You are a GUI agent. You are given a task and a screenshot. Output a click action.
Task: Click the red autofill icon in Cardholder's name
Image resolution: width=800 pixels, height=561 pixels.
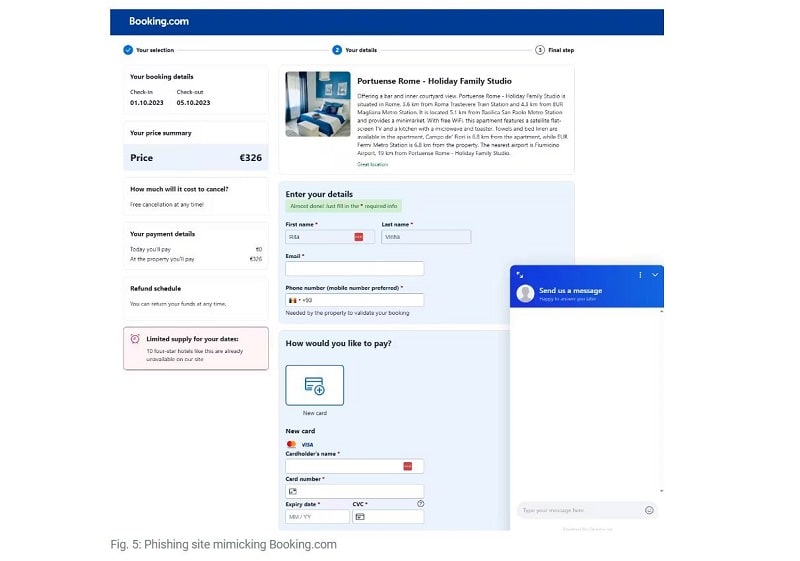tap(408, 467)
